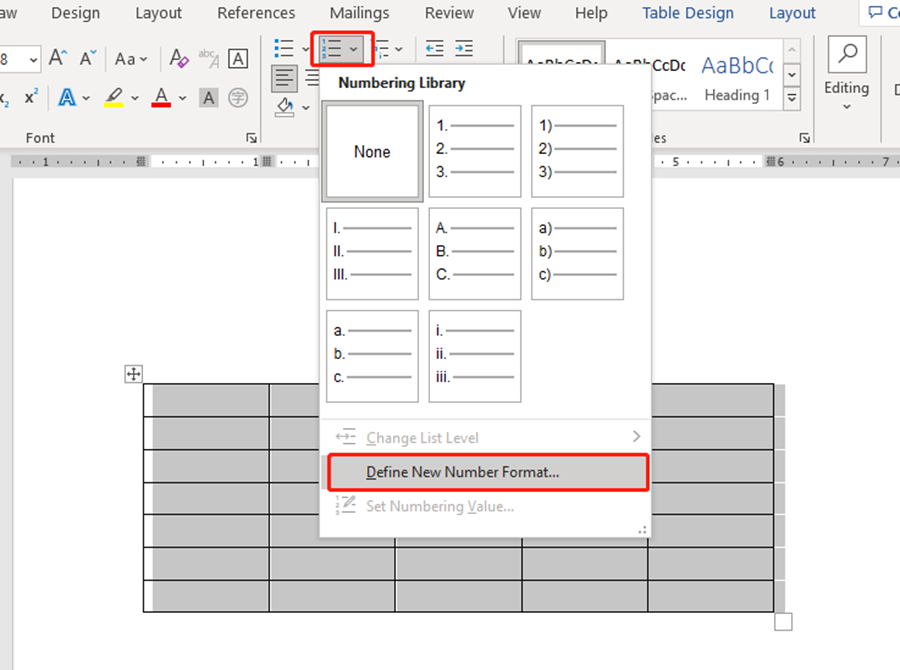
Task: Open the Font Color dropdown arrow
Action: [183, 98]
